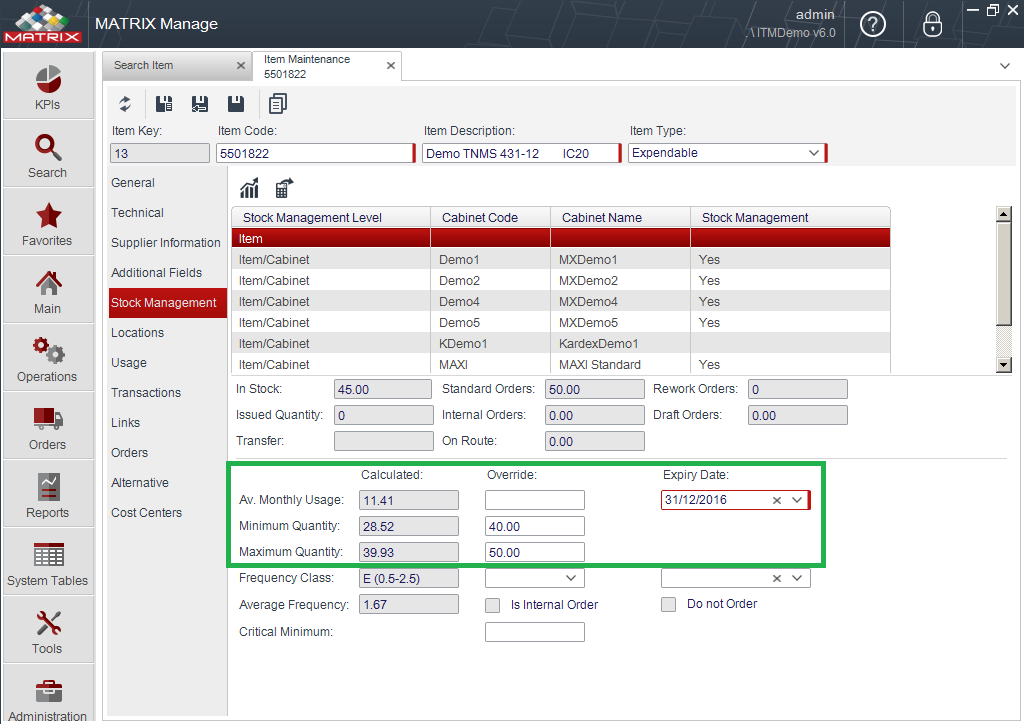Click the Maximum Quantity override field
This screenshot has width=1024, height=724.
pos(534,553)
